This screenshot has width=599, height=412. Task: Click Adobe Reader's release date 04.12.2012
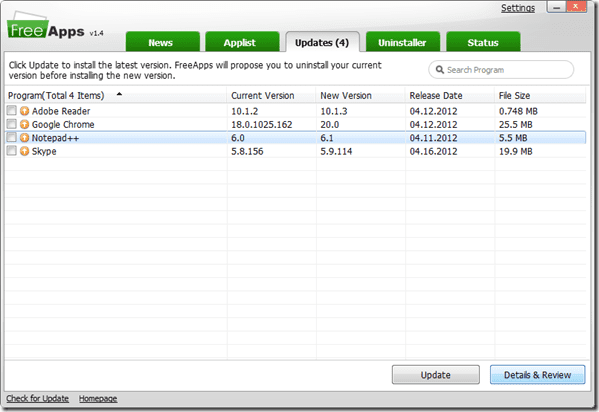tap(433, 111)
